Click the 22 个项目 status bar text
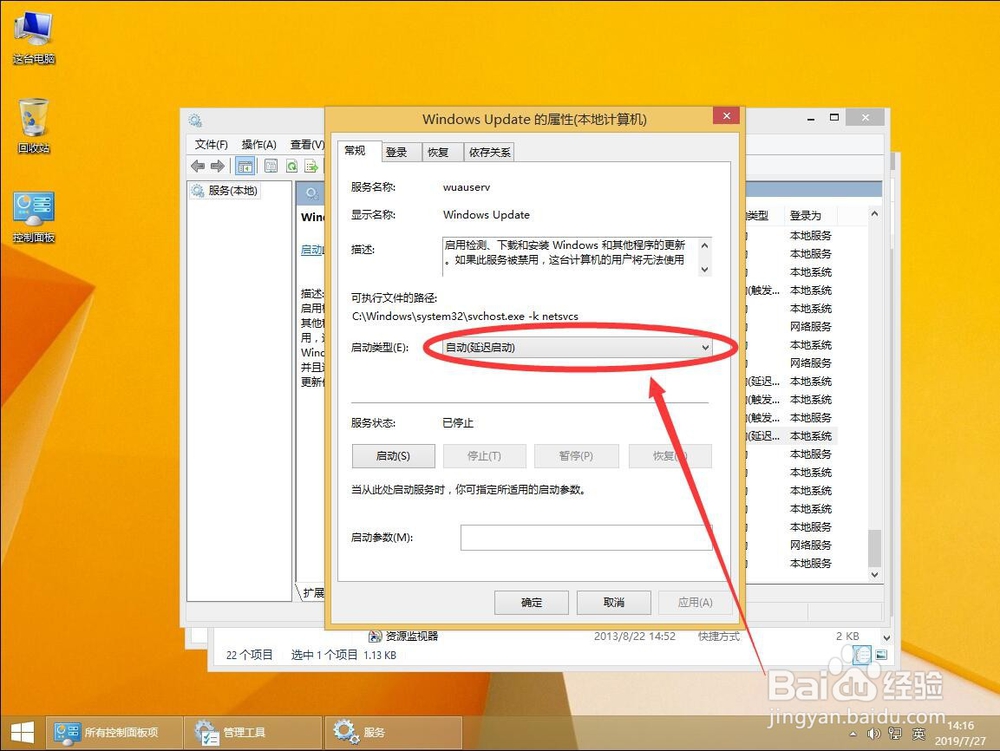 click(249, 655)
